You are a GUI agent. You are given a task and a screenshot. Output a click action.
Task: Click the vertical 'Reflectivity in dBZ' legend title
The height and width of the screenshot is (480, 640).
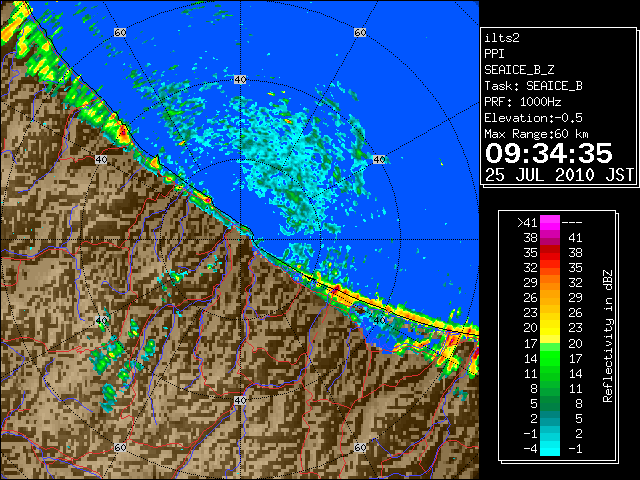coord(608,336)
